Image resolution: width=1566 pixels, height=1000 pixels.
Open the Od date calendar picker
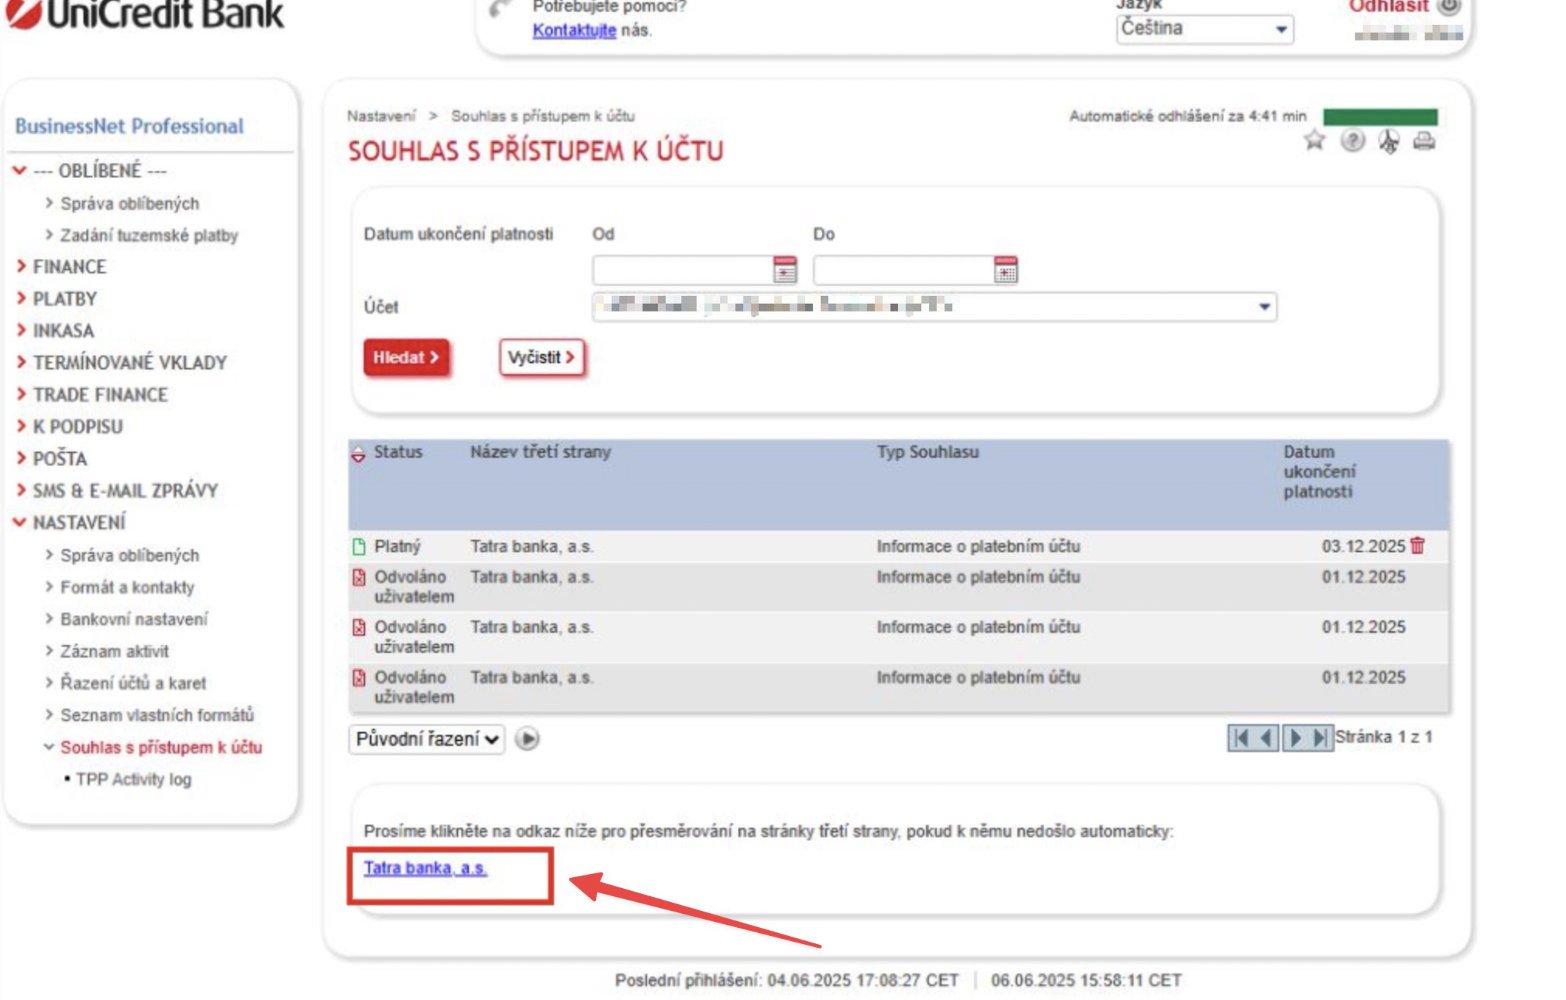pyautogui.click(x=785, y=269)
